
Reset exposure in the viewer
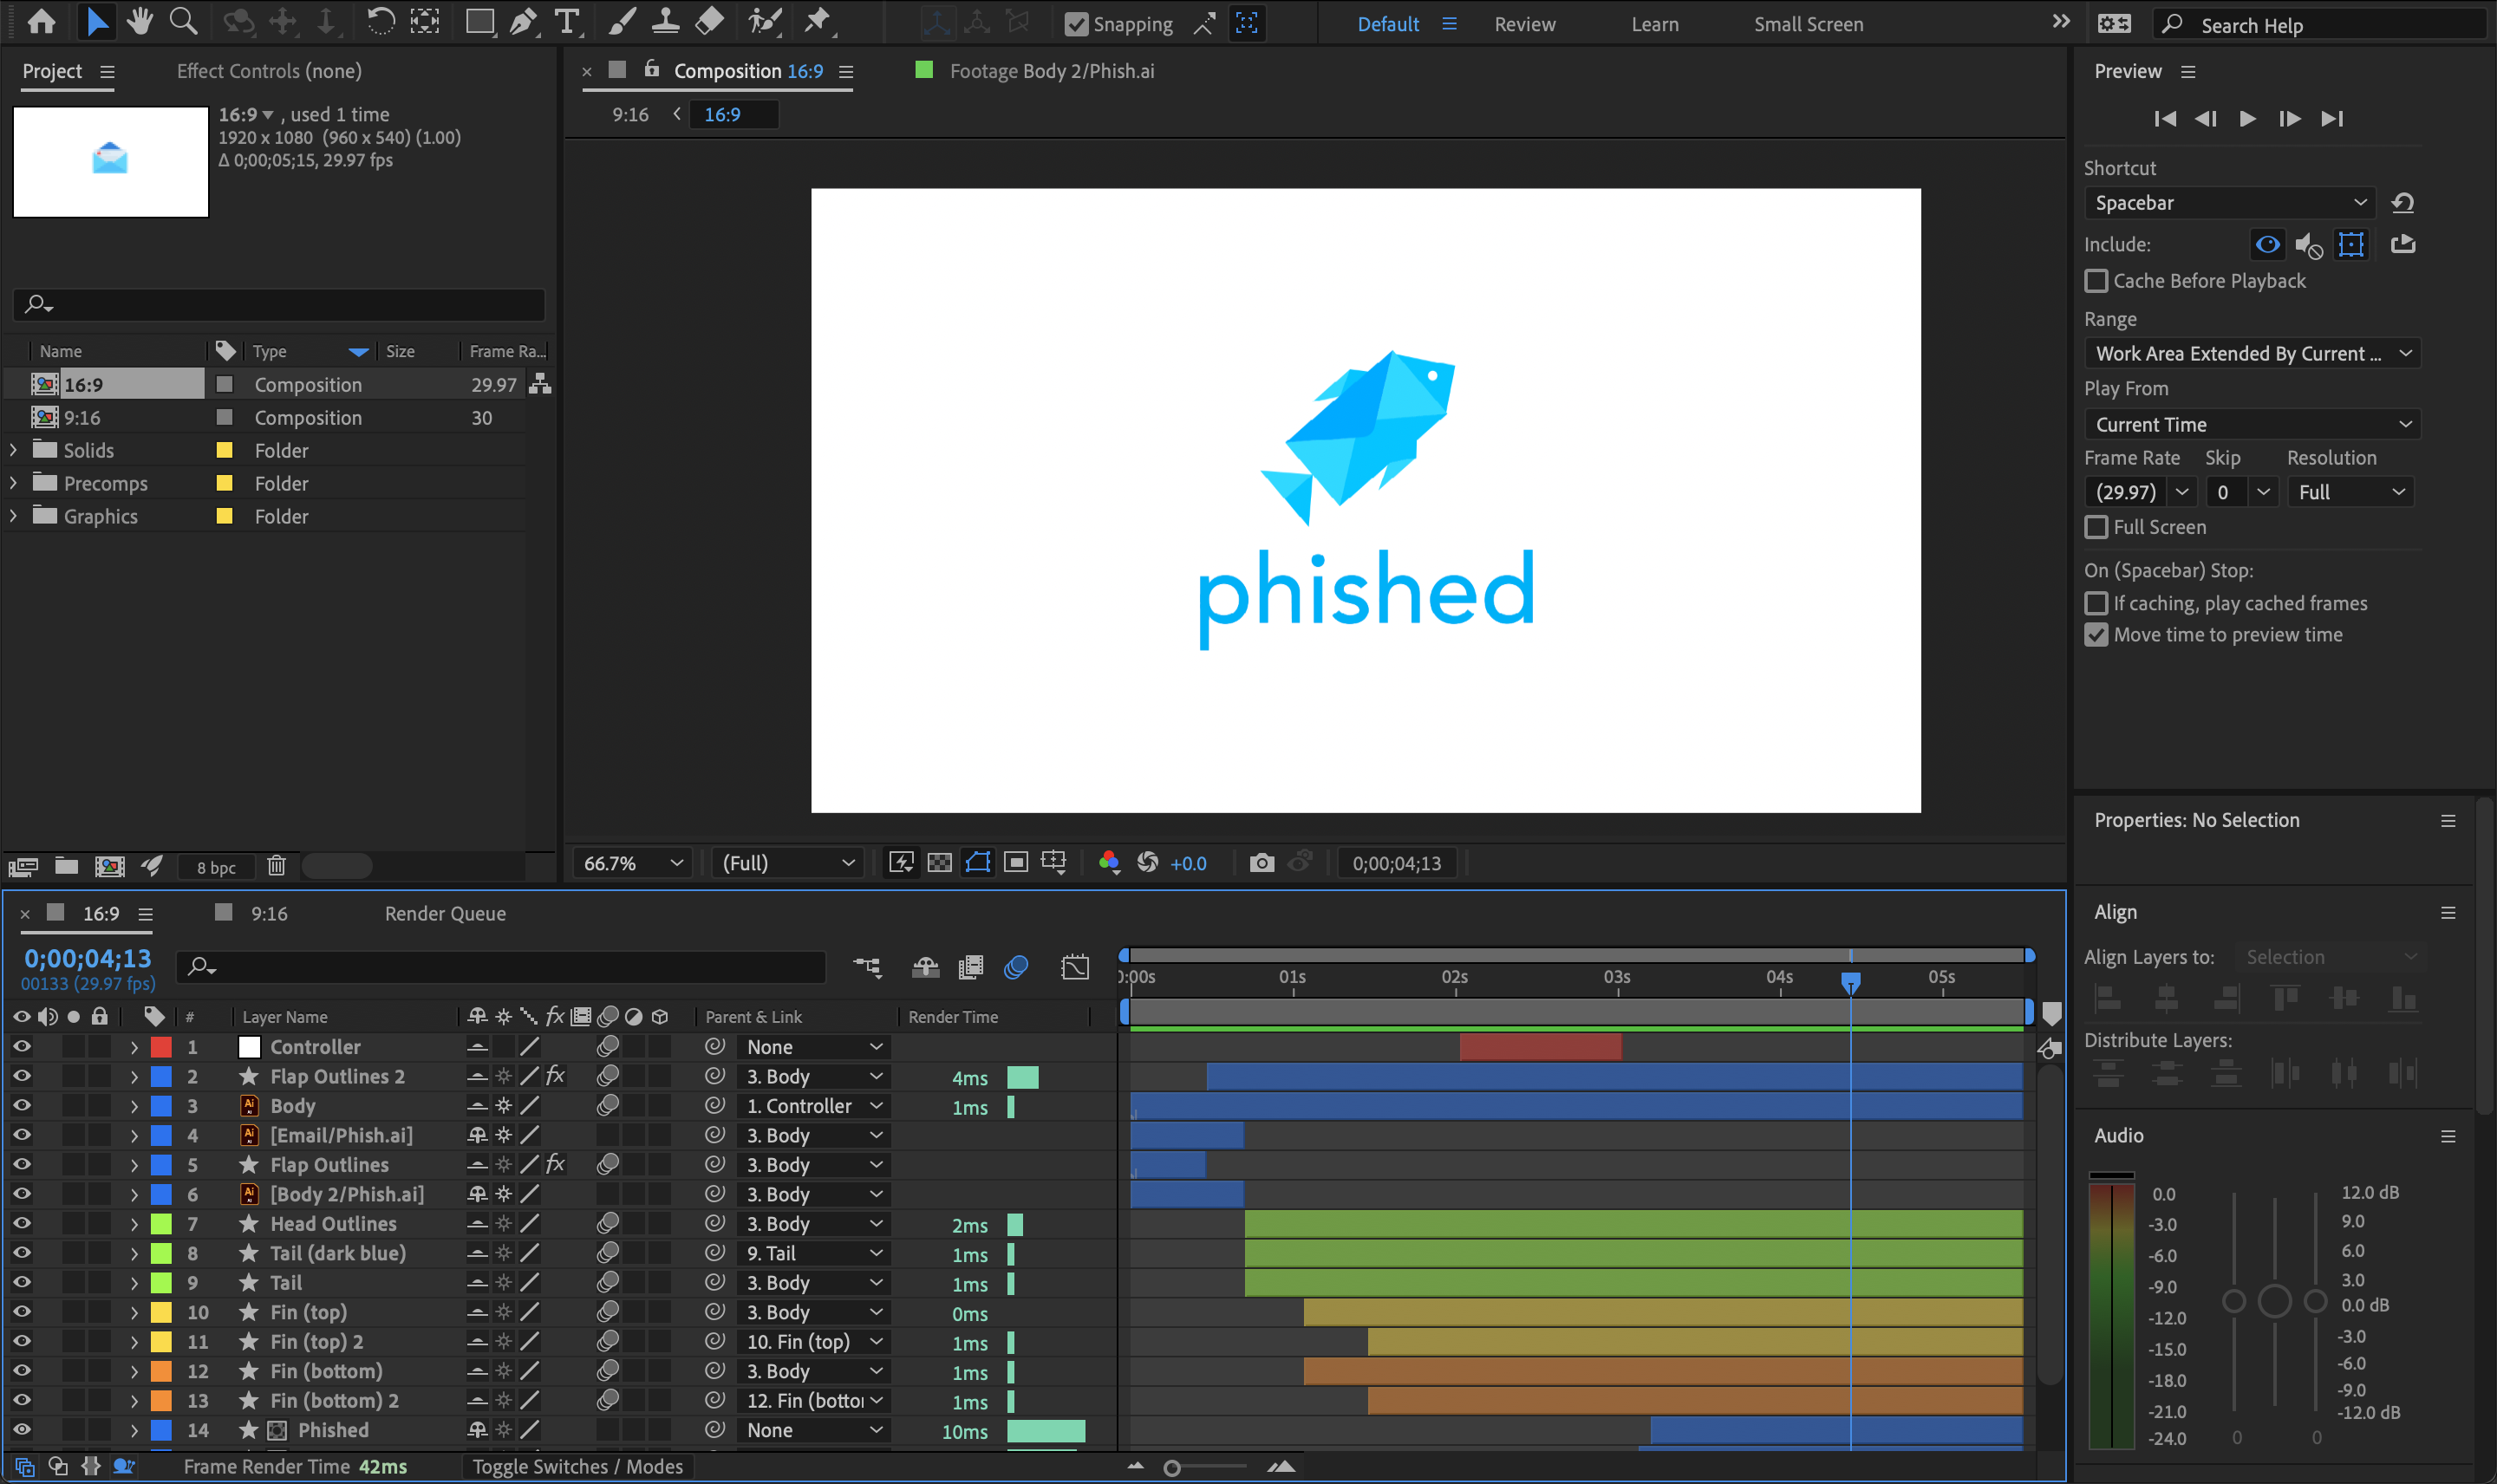click(x=1147, y=862)
